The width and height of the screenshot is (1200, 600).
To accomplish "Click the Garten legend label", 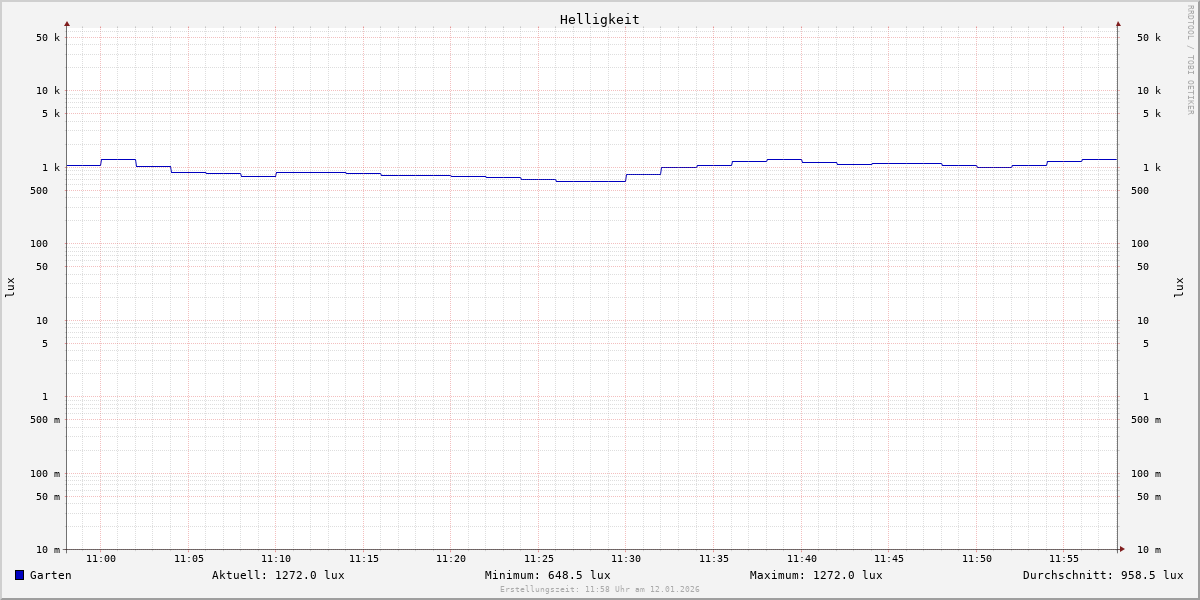I will 50,575.
